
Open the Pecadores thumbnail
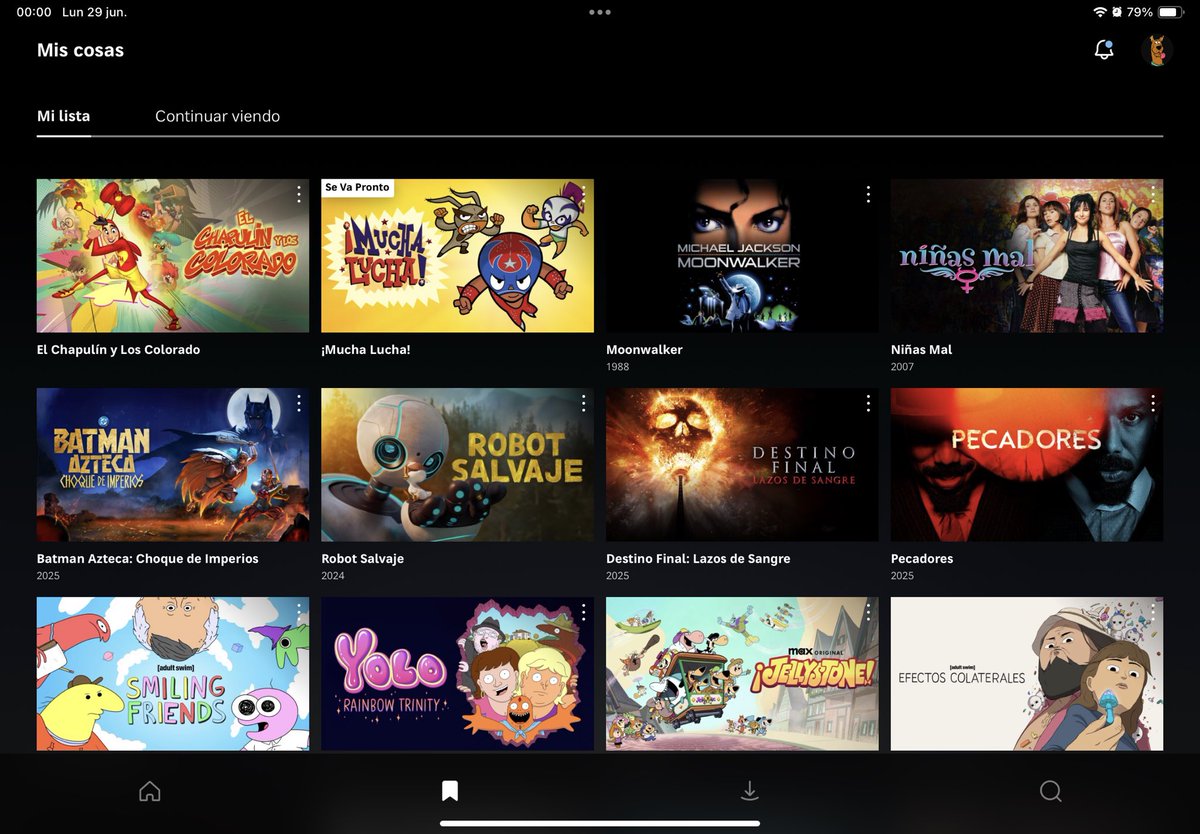[x=1027, y=465]
